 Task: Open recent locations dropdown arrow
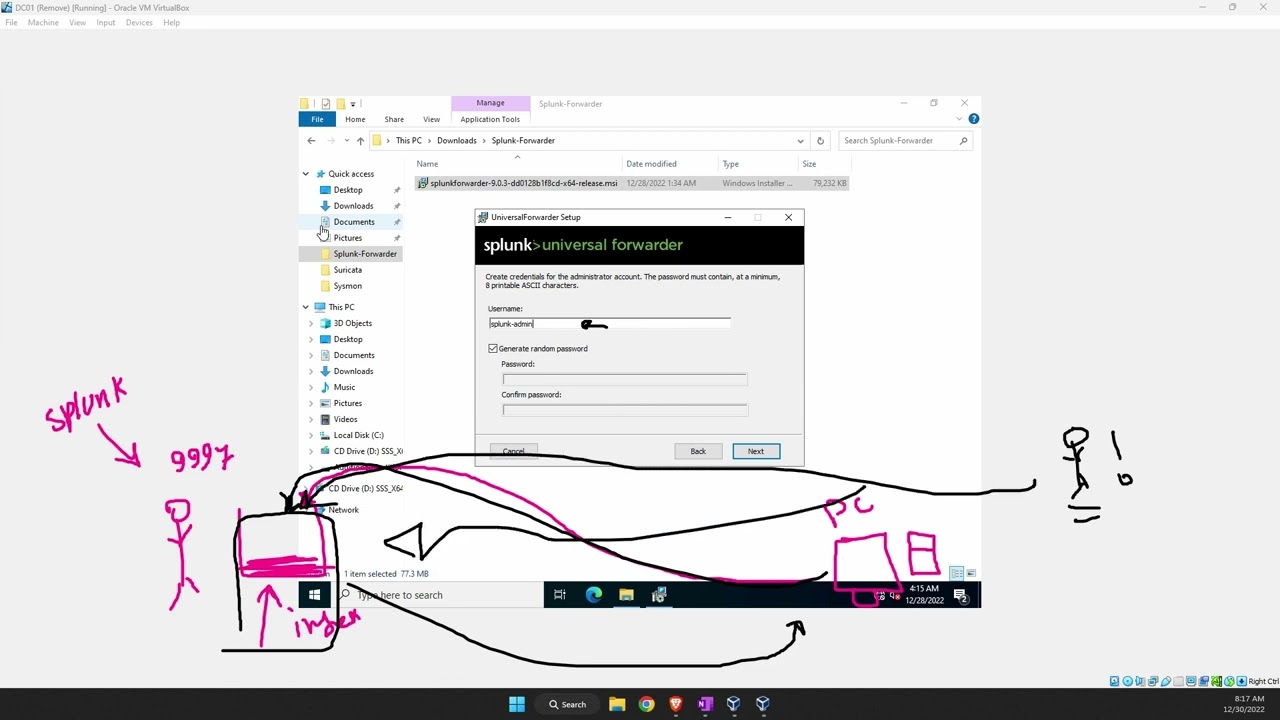[346, 141]
